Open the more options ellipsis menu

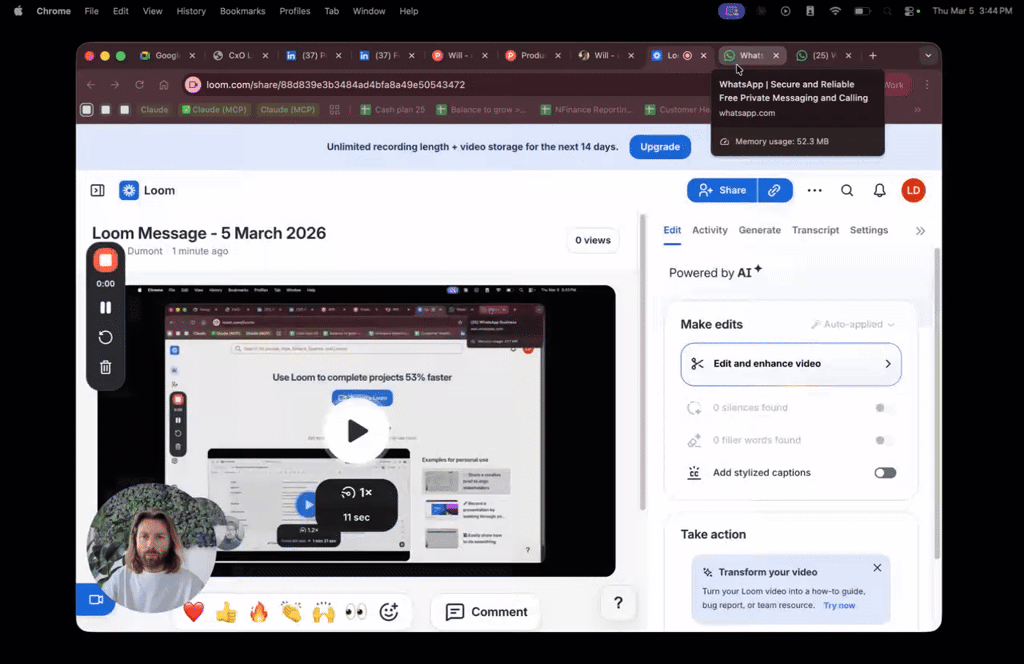[x=814, y=191]
